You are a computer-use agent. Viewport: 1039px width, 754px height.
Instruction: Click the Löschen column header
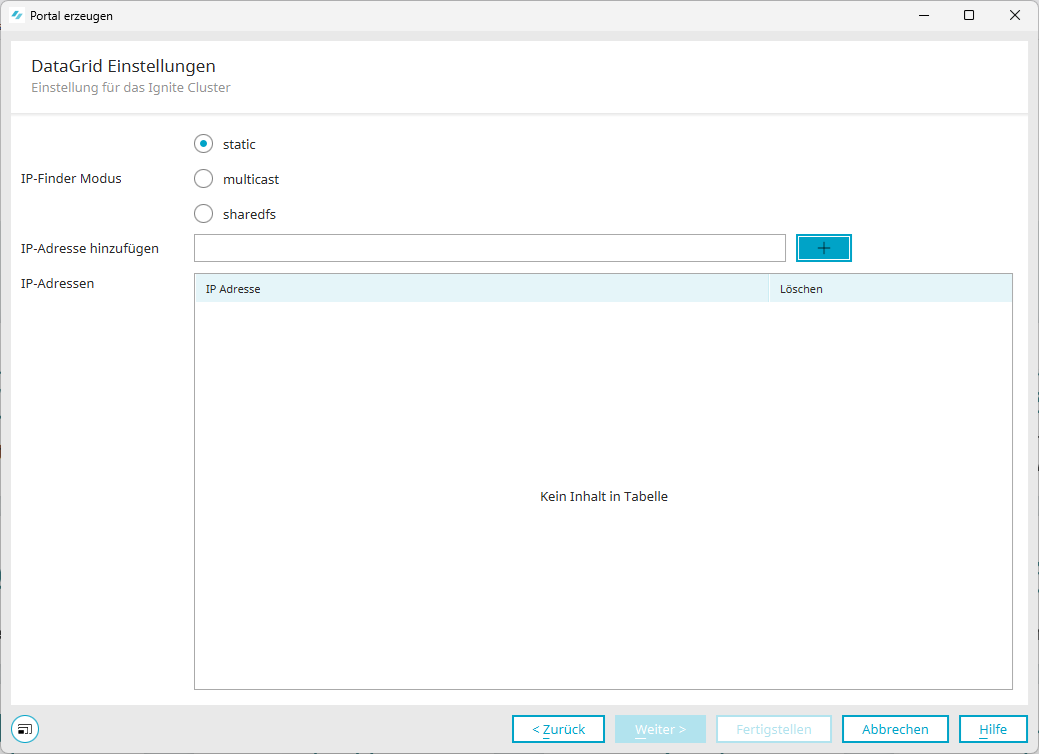click(889, 289)
